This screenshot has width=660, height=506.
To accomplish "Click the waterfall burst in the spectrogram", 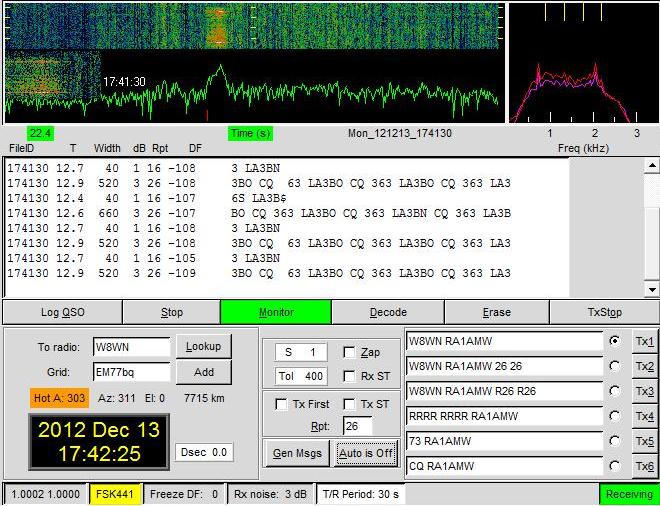I will coord(218,26).
